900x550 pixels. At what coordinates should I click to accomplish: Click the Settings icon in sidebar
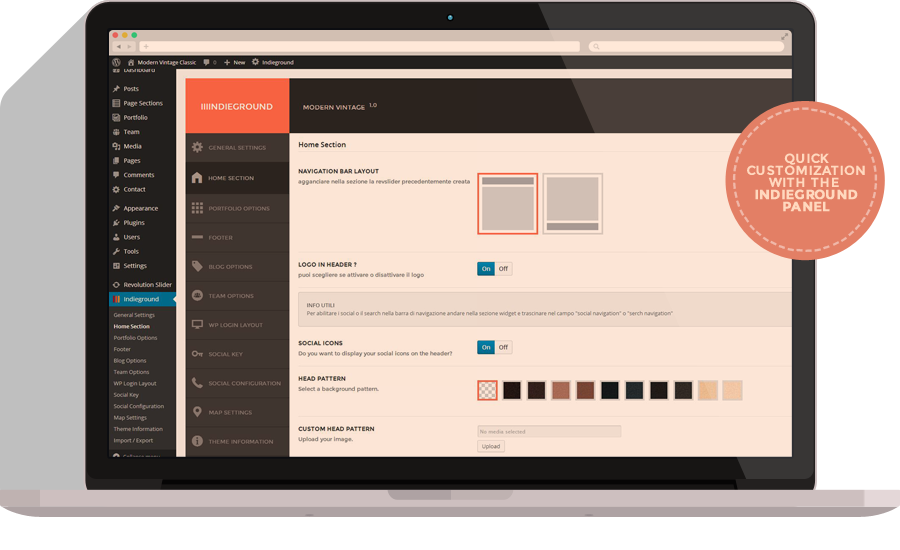[117, 265]
